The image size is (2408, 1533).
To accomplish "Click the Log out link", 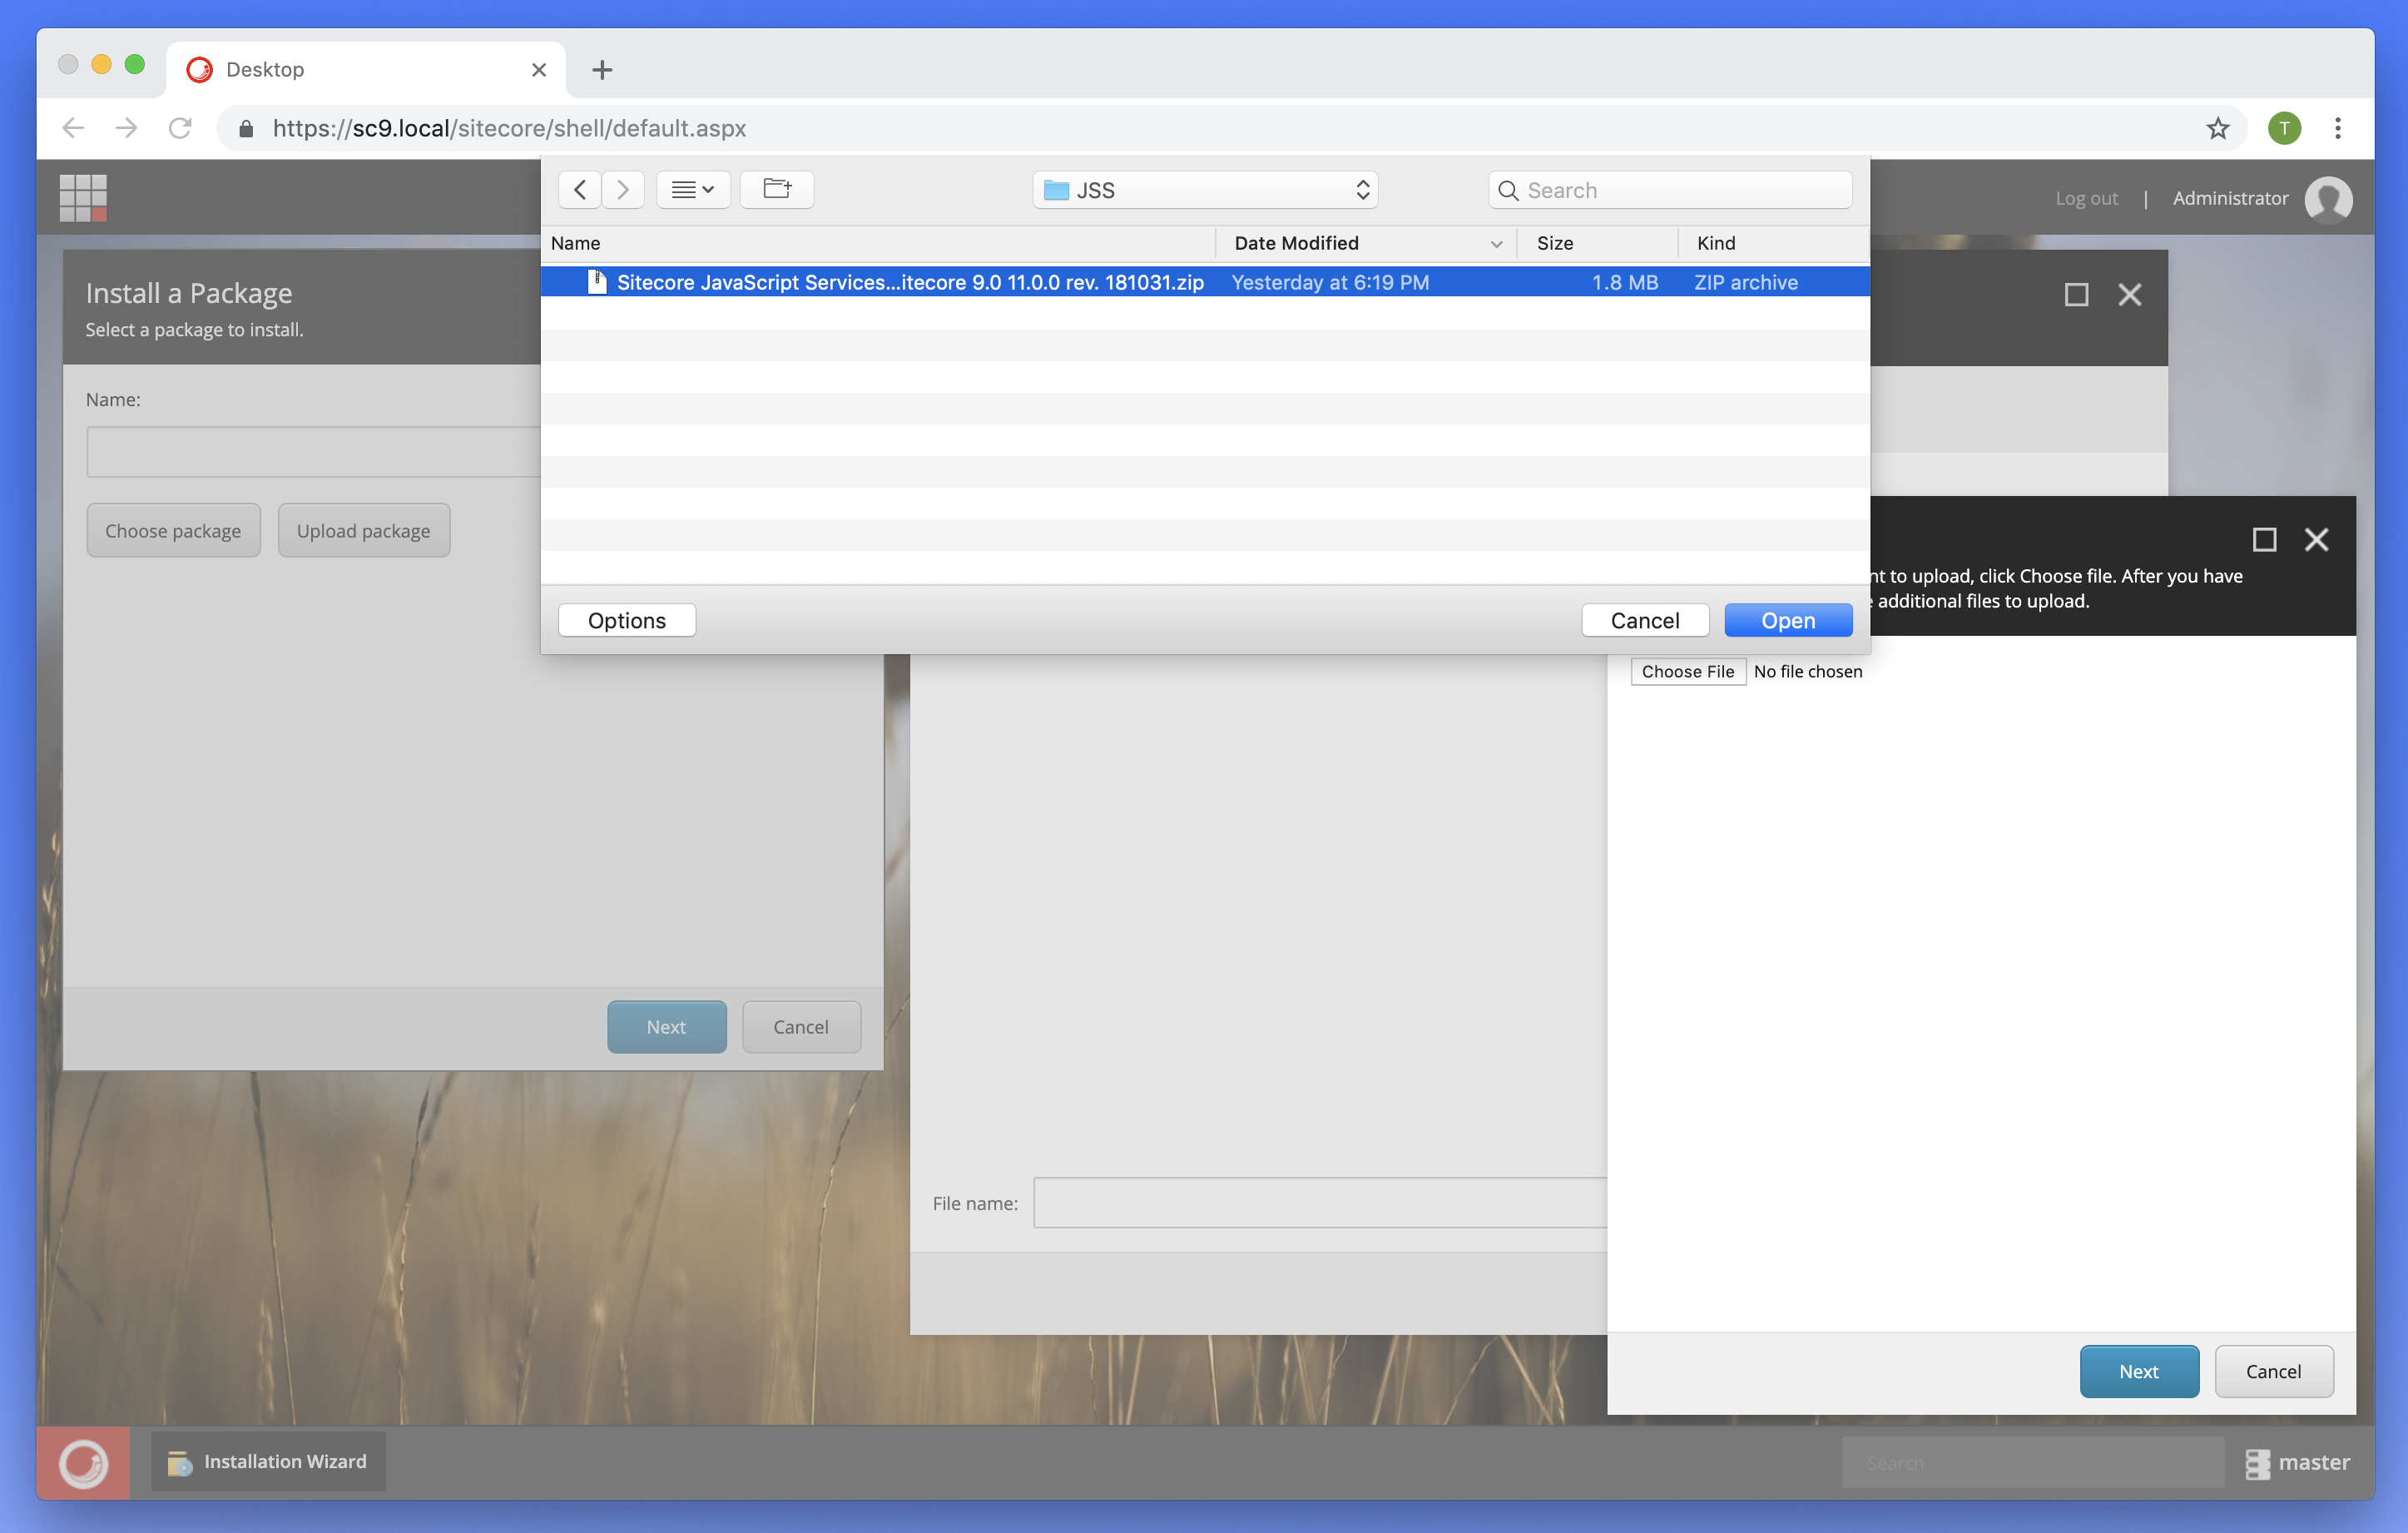I will (2086, 198).
